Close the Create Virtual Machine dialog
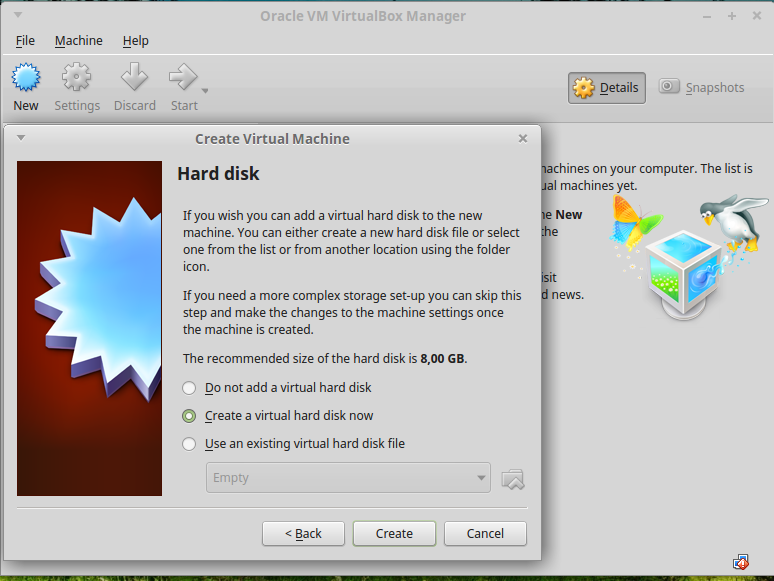Screen dimensions: 774x581 tap(523, 139)
